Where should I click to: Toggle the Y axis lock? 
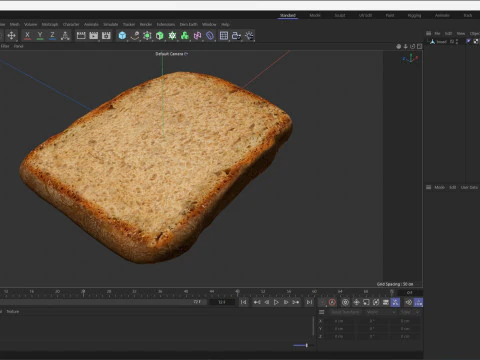point(40,35)
